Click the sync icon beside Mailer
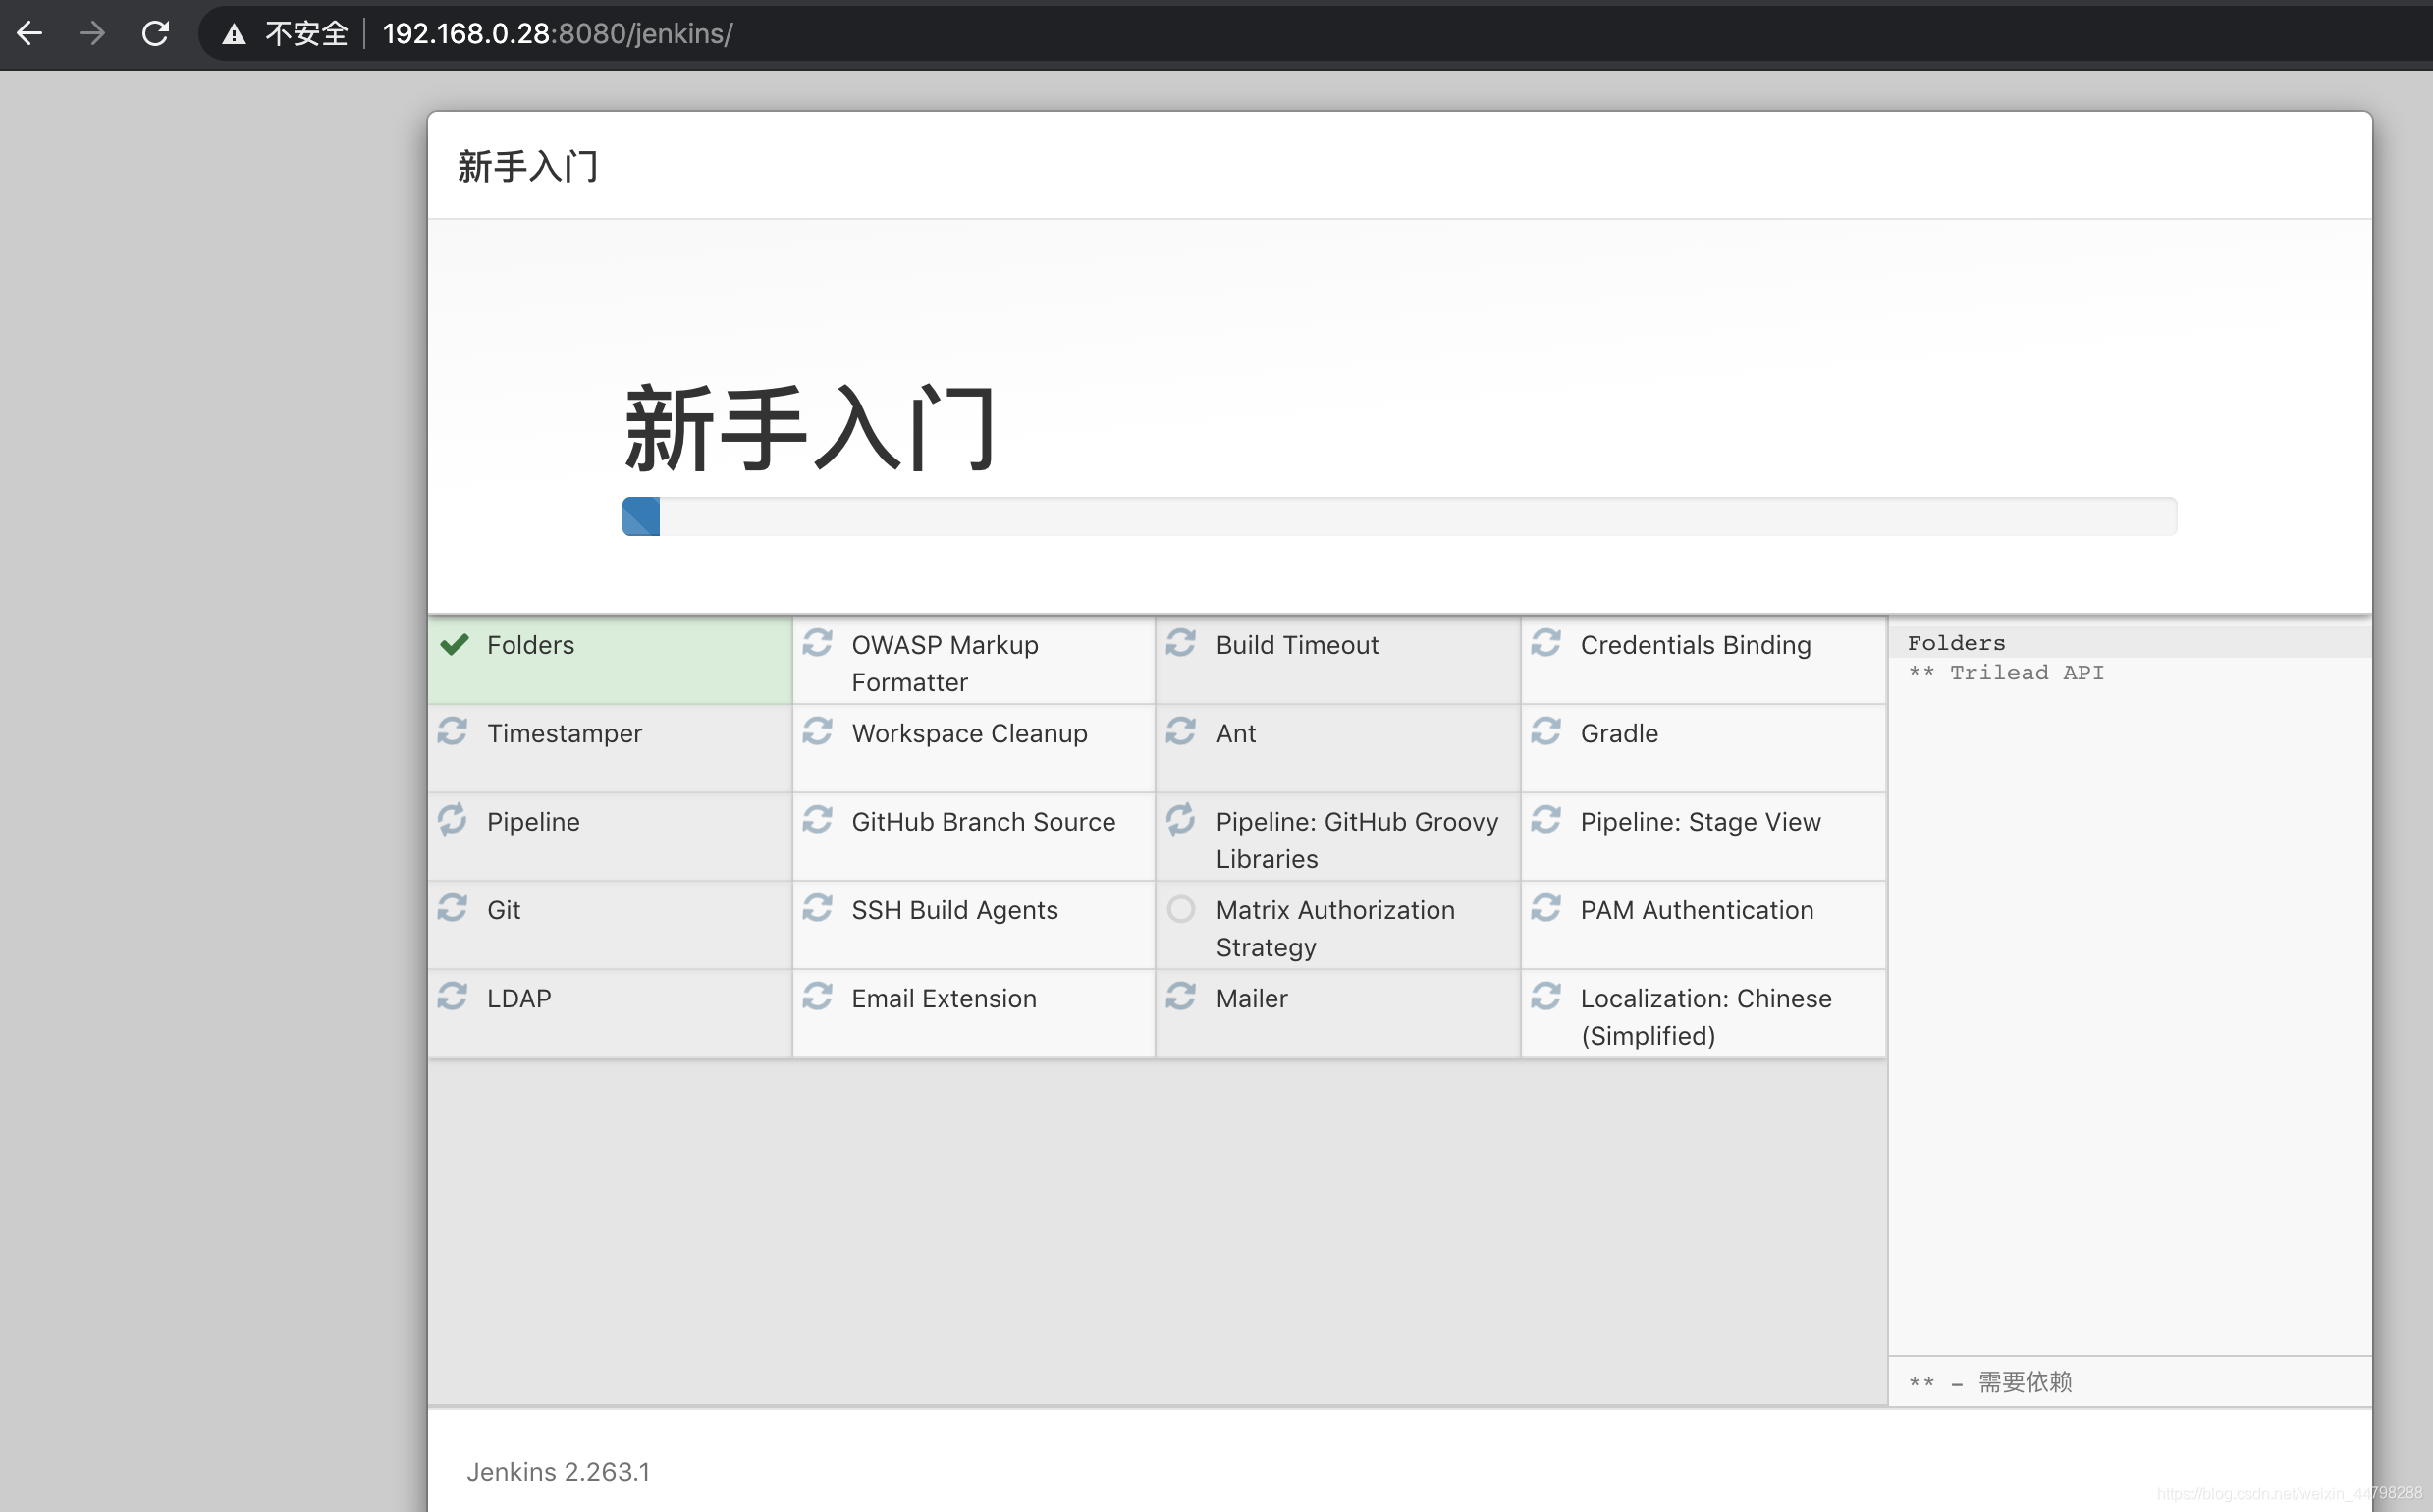This screenshot has height=1512, width=2433. 1181,996
